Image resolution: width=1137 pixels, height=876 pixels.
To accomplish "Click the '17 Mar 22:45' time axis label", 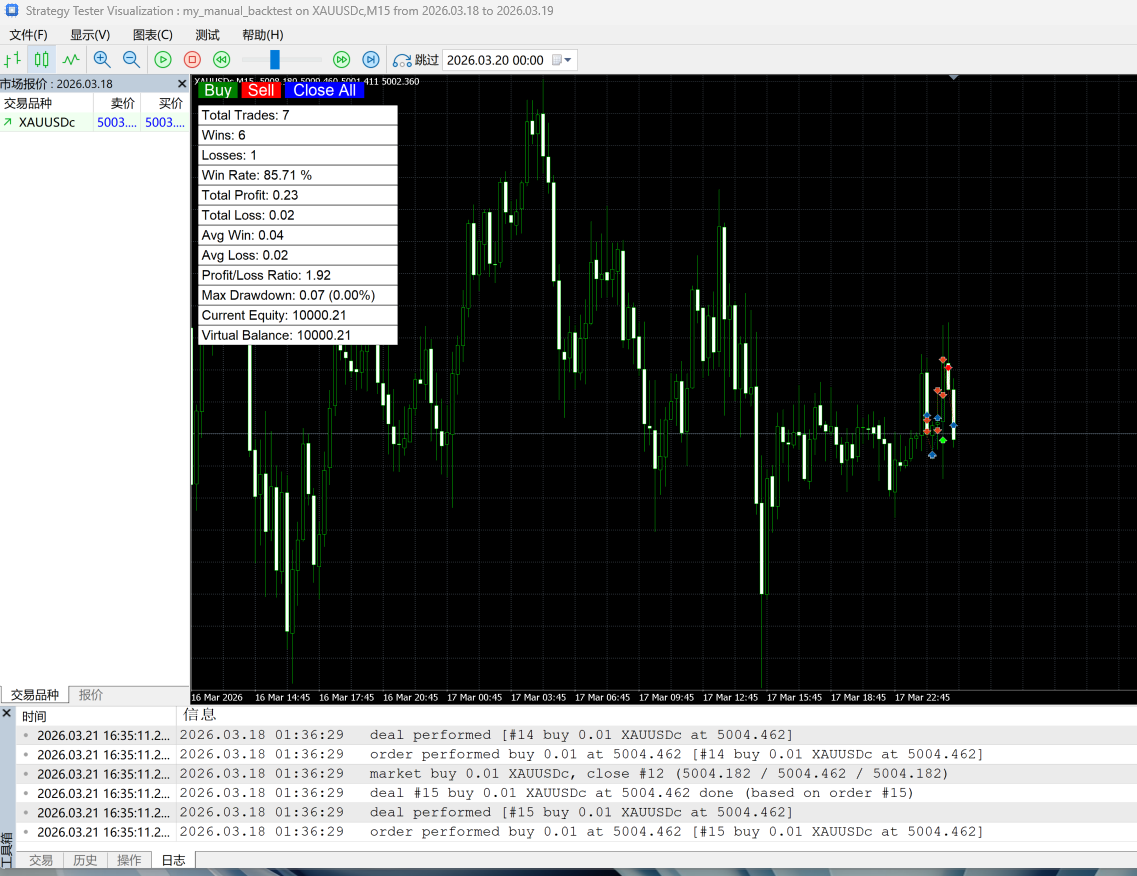I will (922, 698).
